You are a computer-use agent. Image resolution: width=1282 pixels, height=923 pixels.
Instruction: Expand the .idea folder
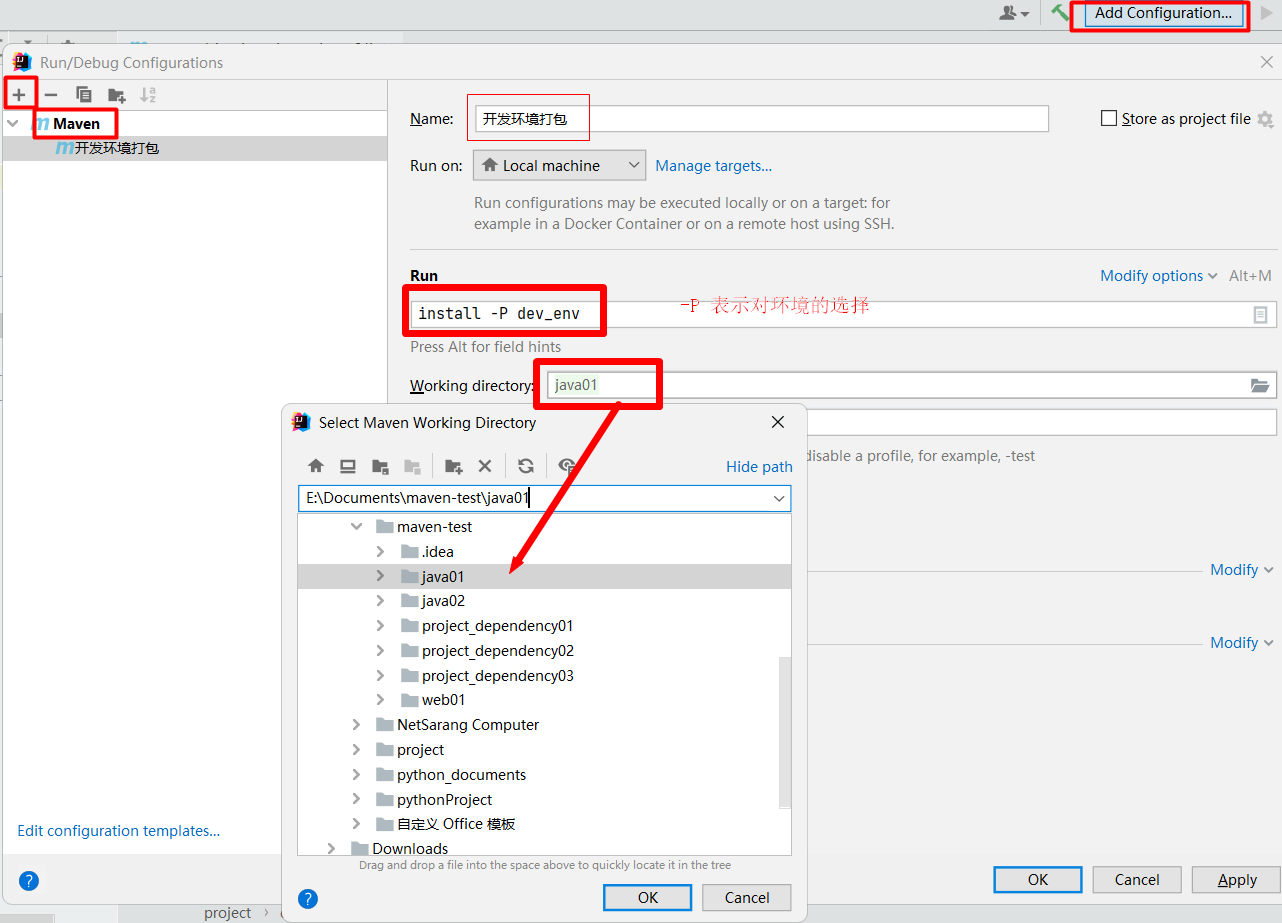coord(380,552)
